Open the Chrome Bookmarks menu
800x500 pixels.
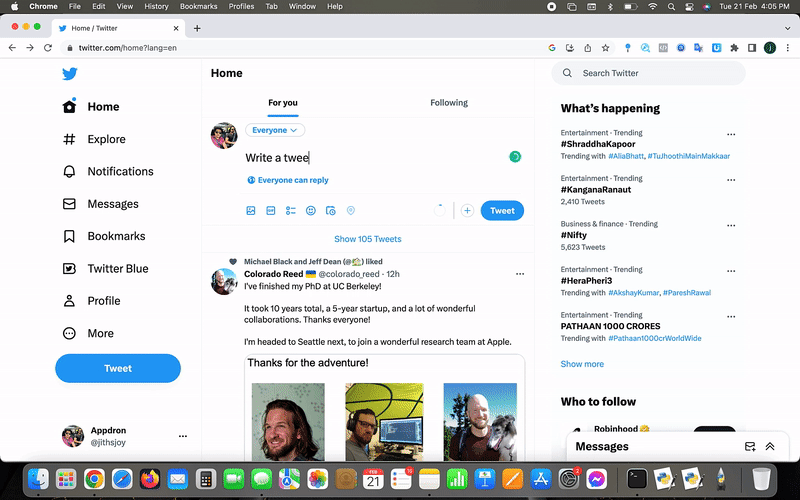tap(198, 7)
